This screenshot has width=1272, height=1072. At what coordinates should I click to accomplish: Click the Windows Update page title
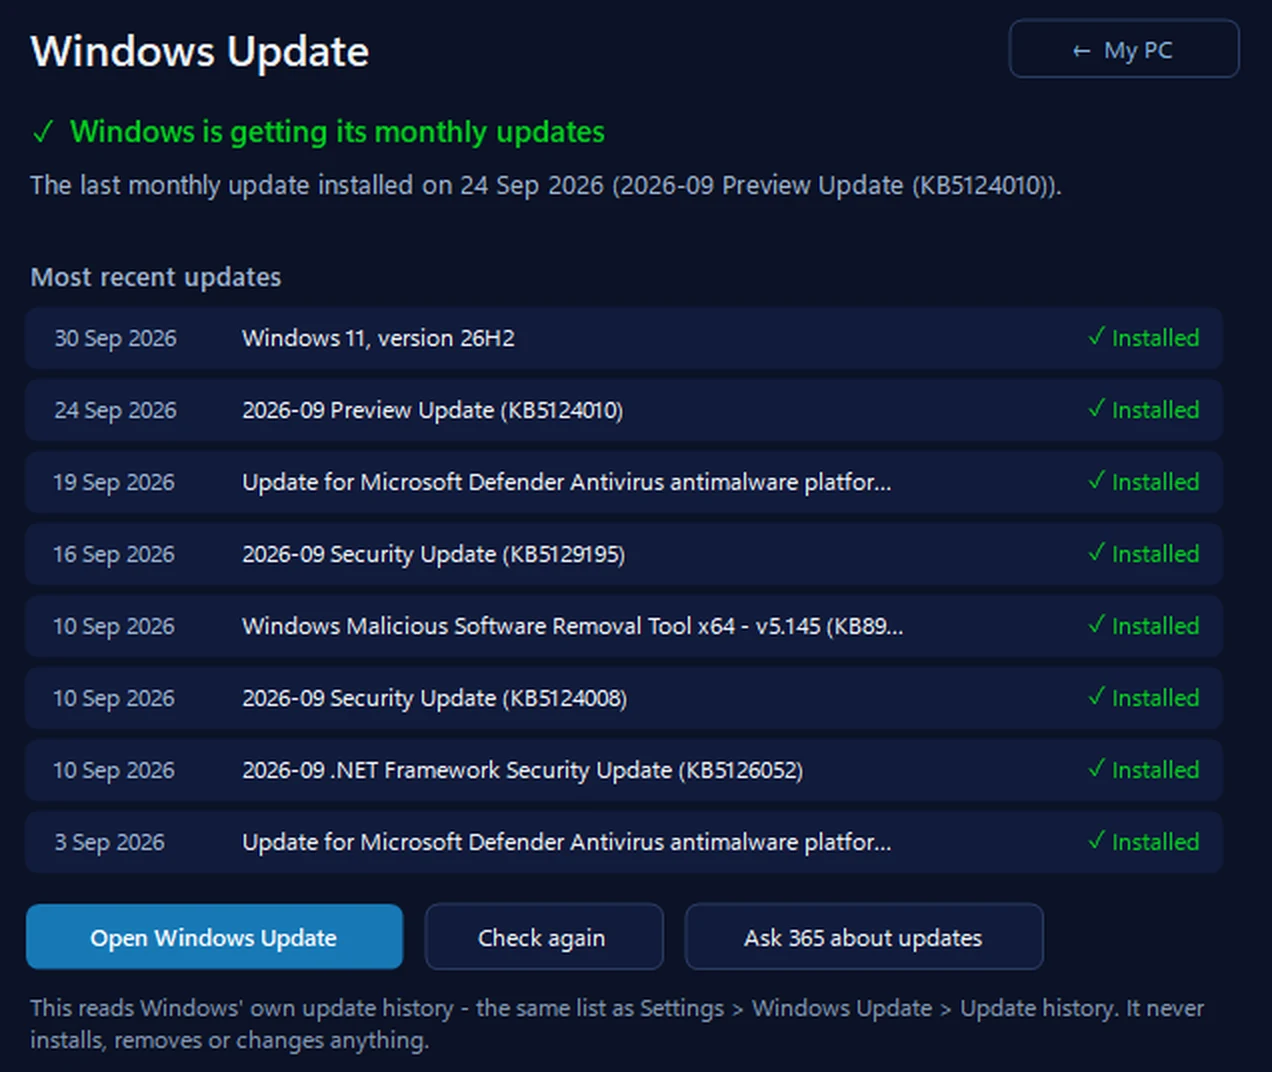click(200, 52)
